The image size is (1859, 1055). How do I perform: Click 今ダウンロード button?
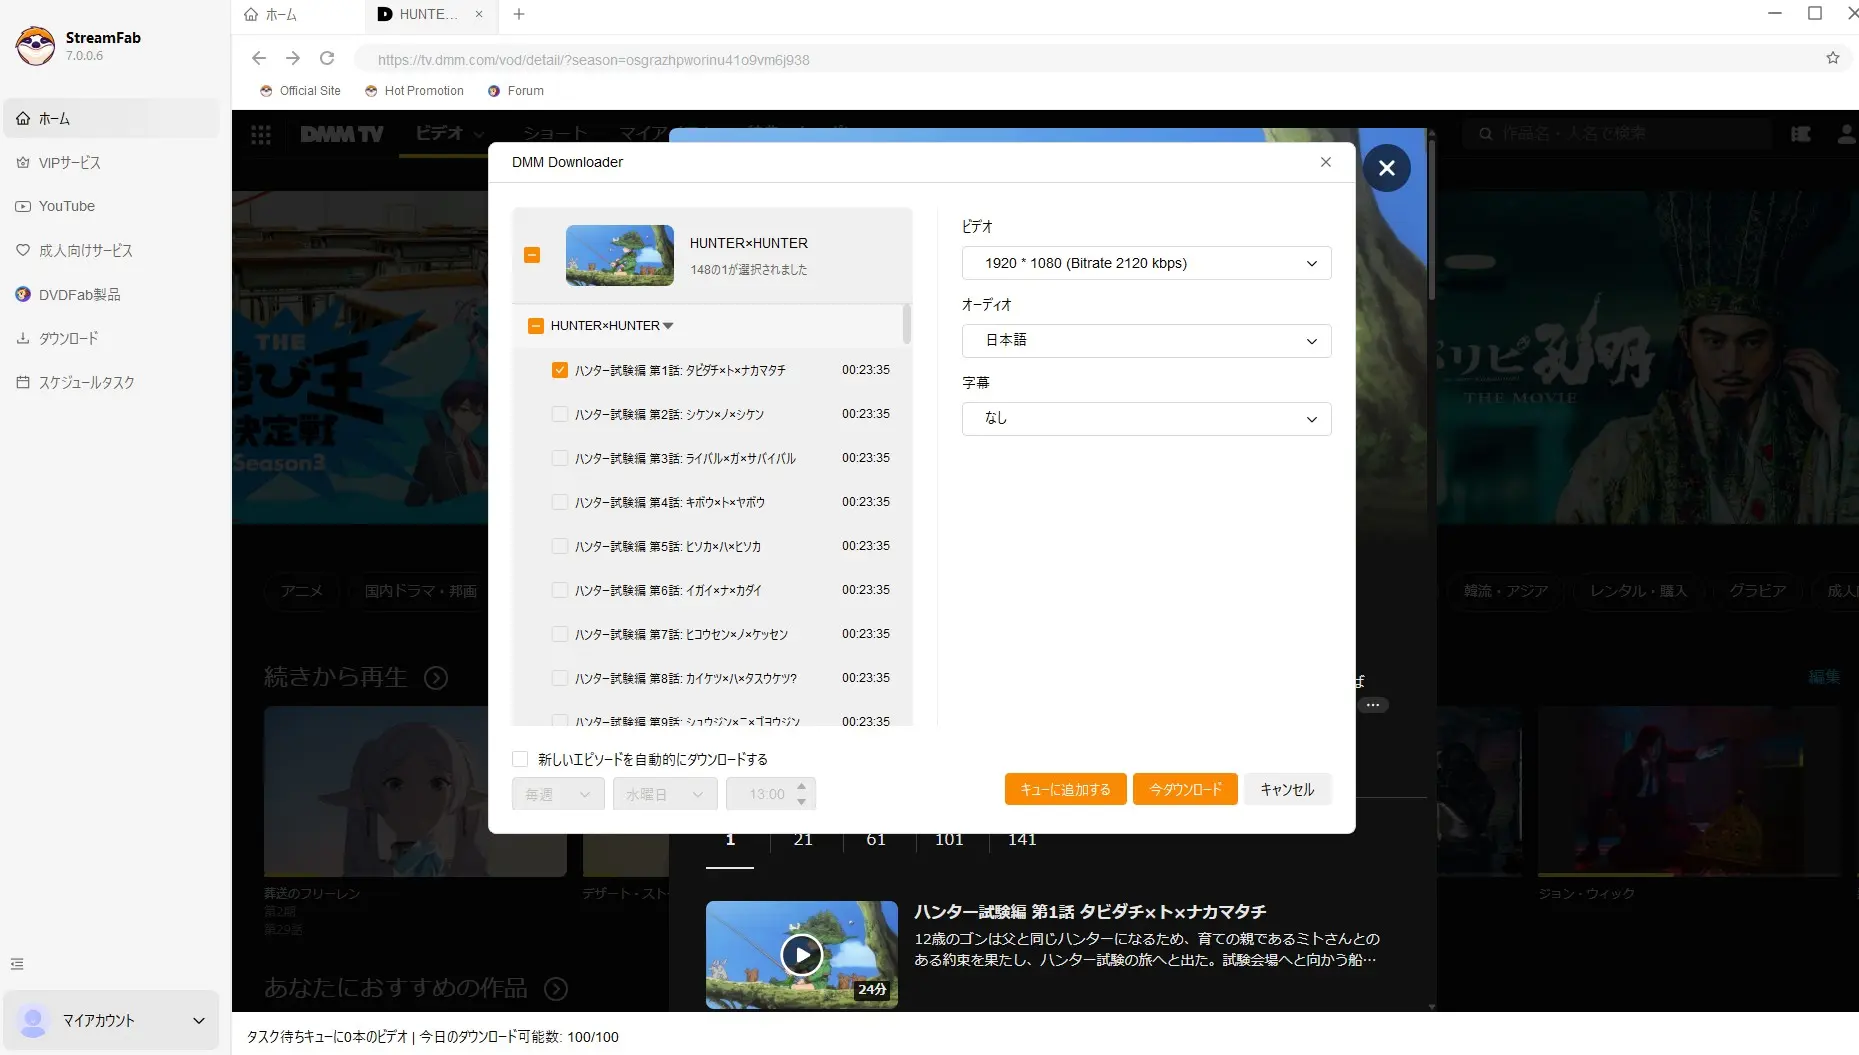point(1185,789)
